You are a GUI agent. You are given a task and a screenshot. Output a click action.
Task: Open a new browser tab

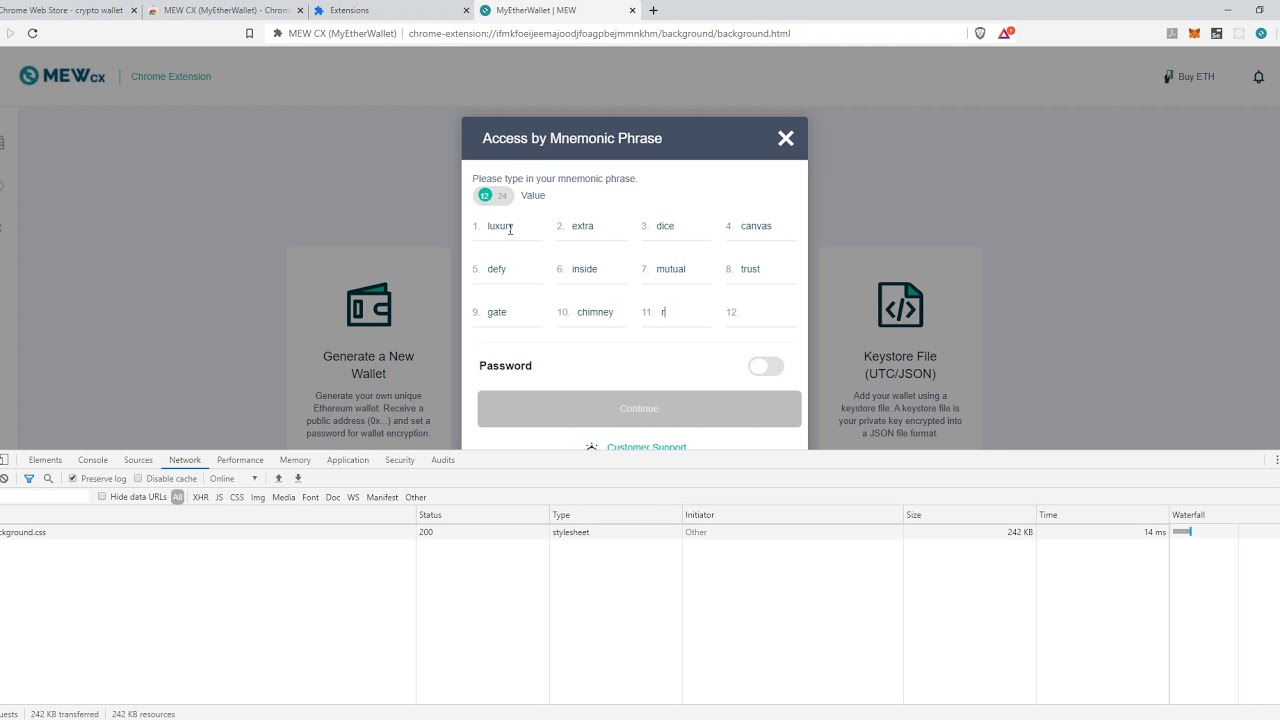(x=653, y=10)
